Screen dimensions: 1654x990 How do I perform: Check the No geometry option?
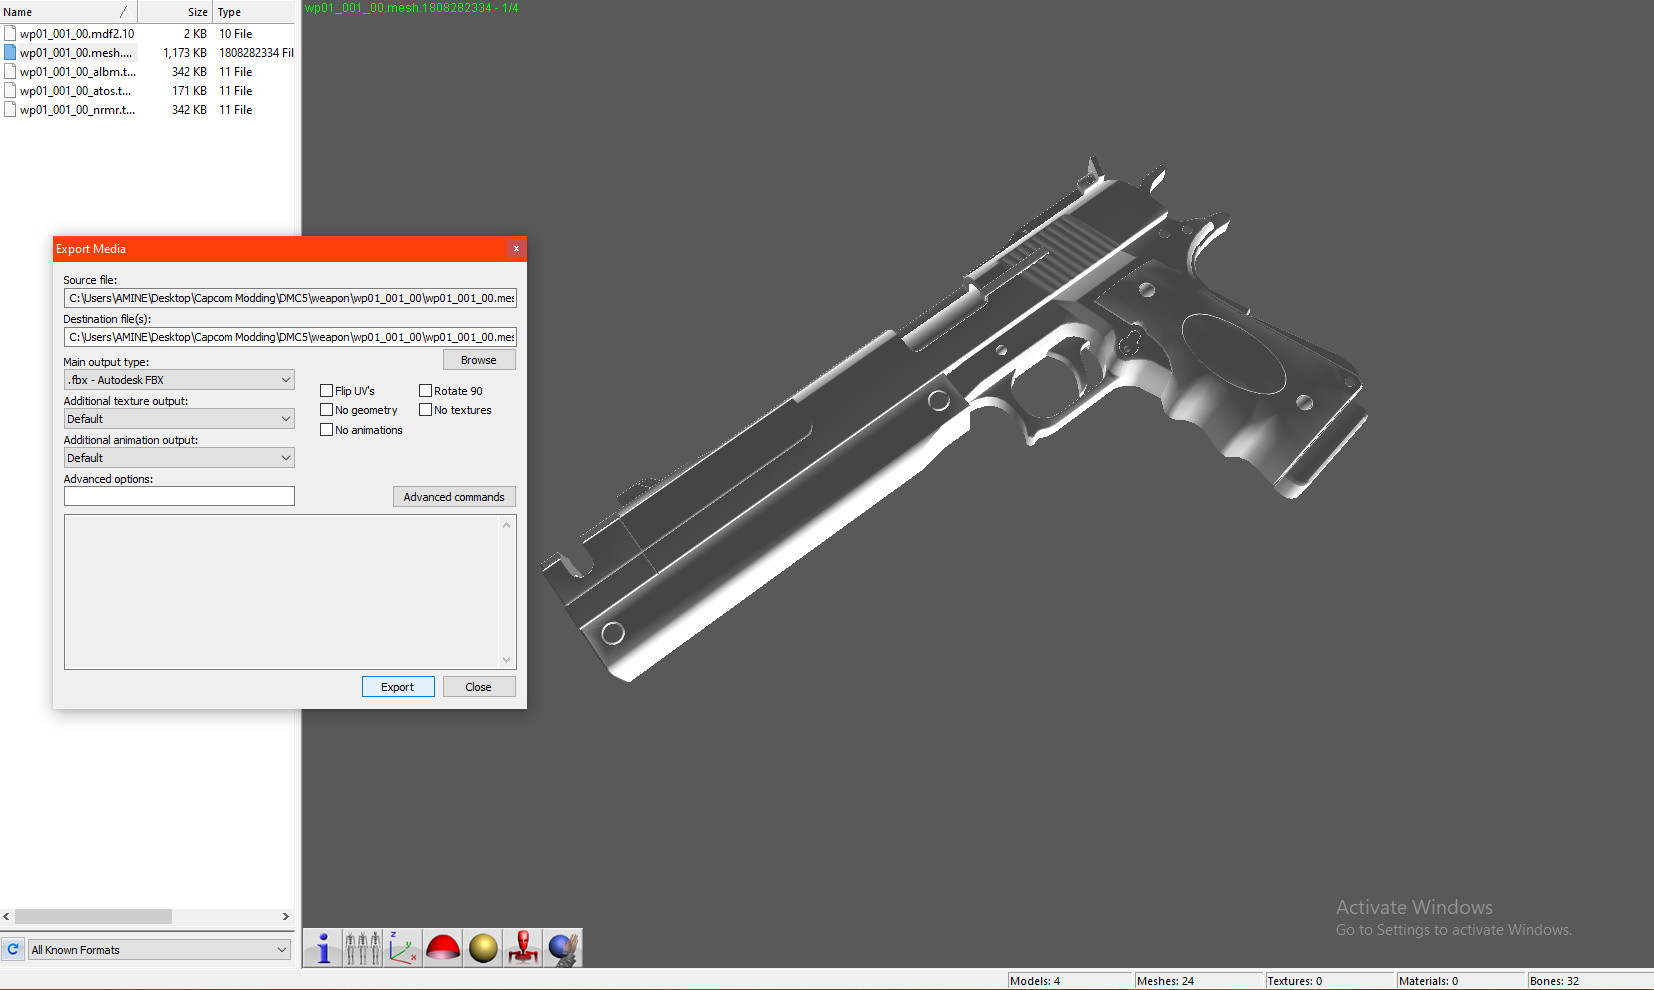327,409
